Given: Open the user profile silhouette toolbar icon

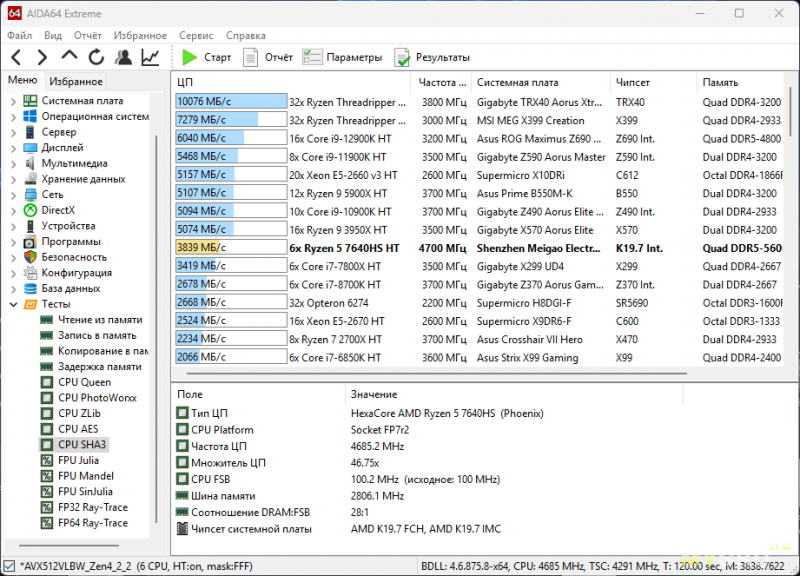Looking at the screenshot, I should 123,57.
